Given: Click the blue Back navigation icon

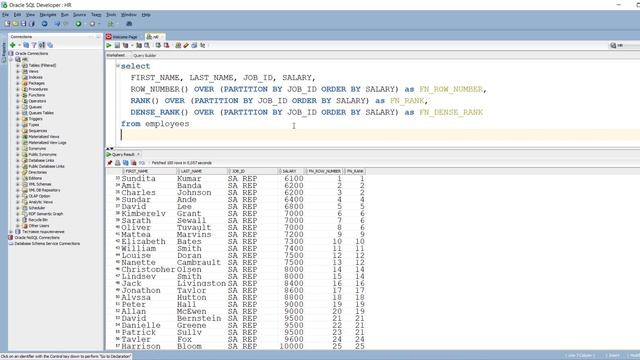Looking at the screenshot, I should click(x=44, y=24).
